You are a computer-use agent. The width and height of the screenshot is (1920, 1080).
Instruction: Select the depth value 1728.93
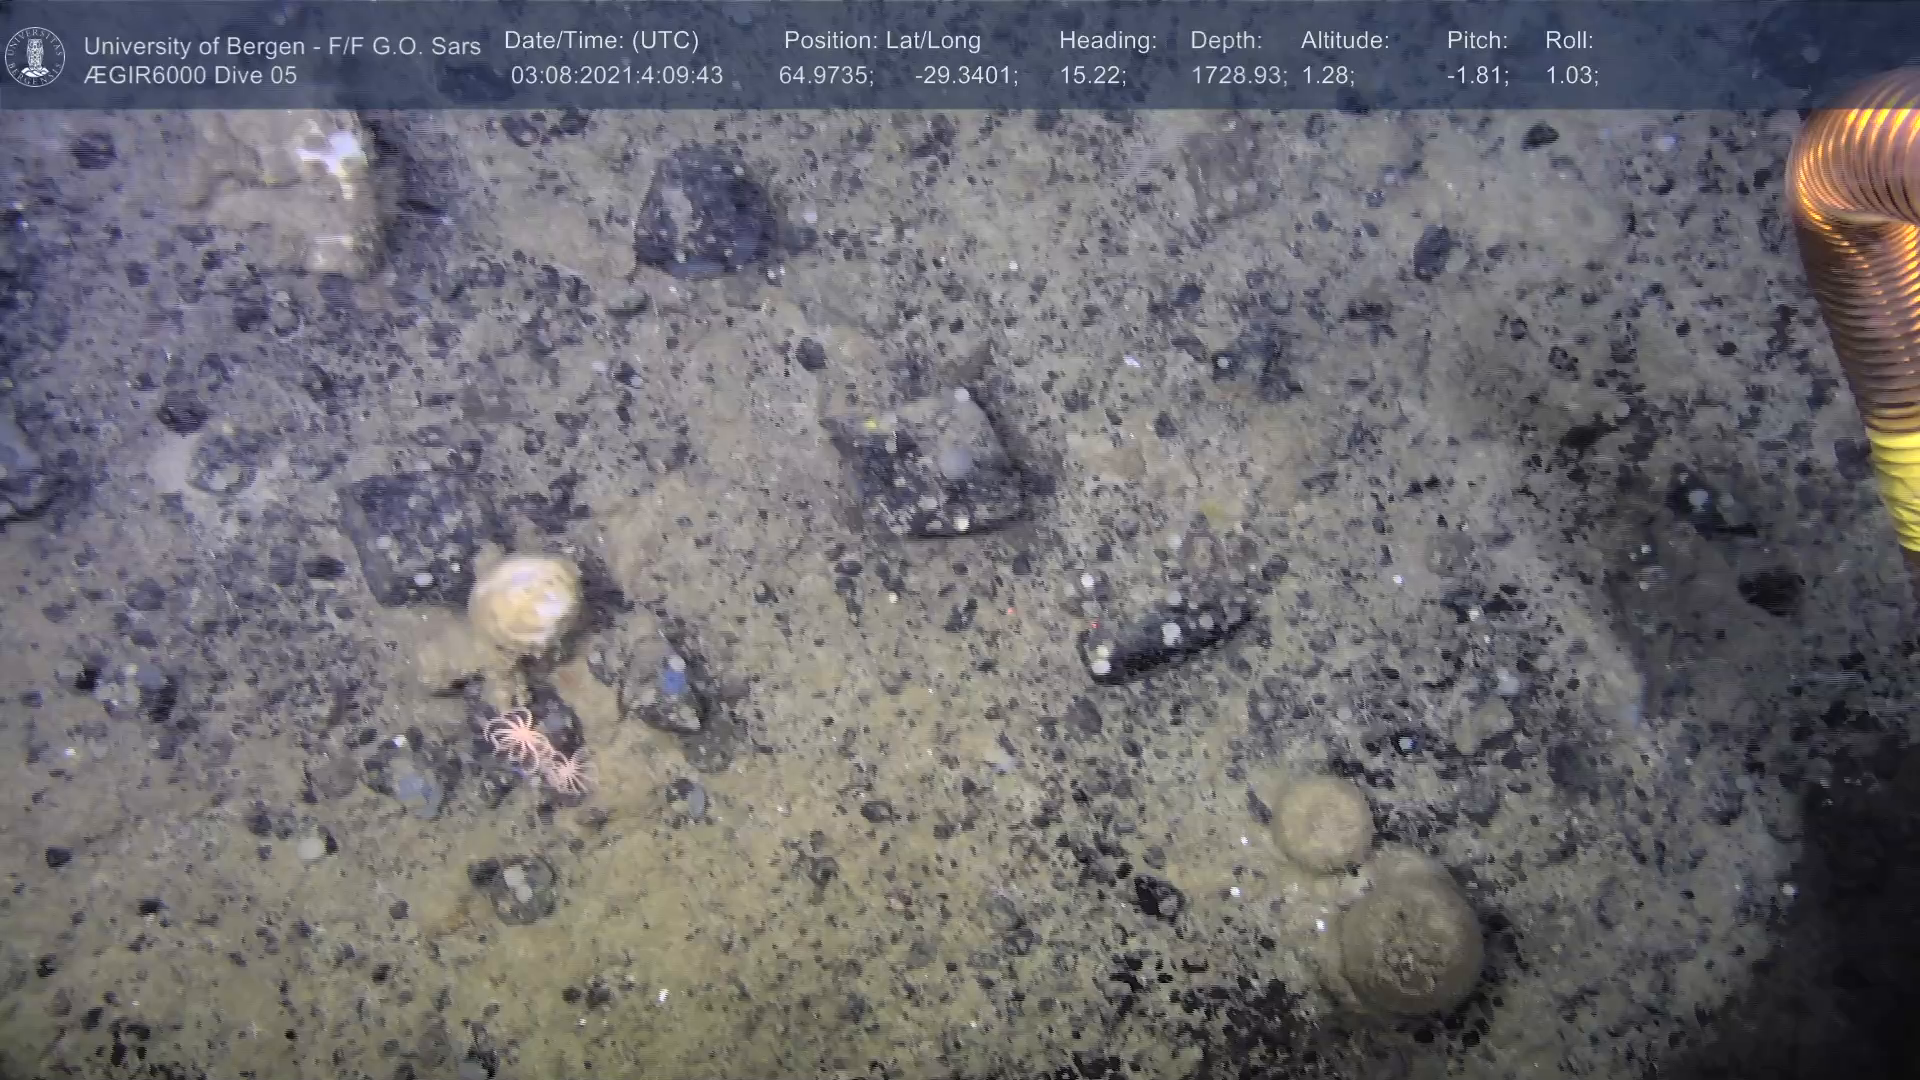(x=1238, y=76)
